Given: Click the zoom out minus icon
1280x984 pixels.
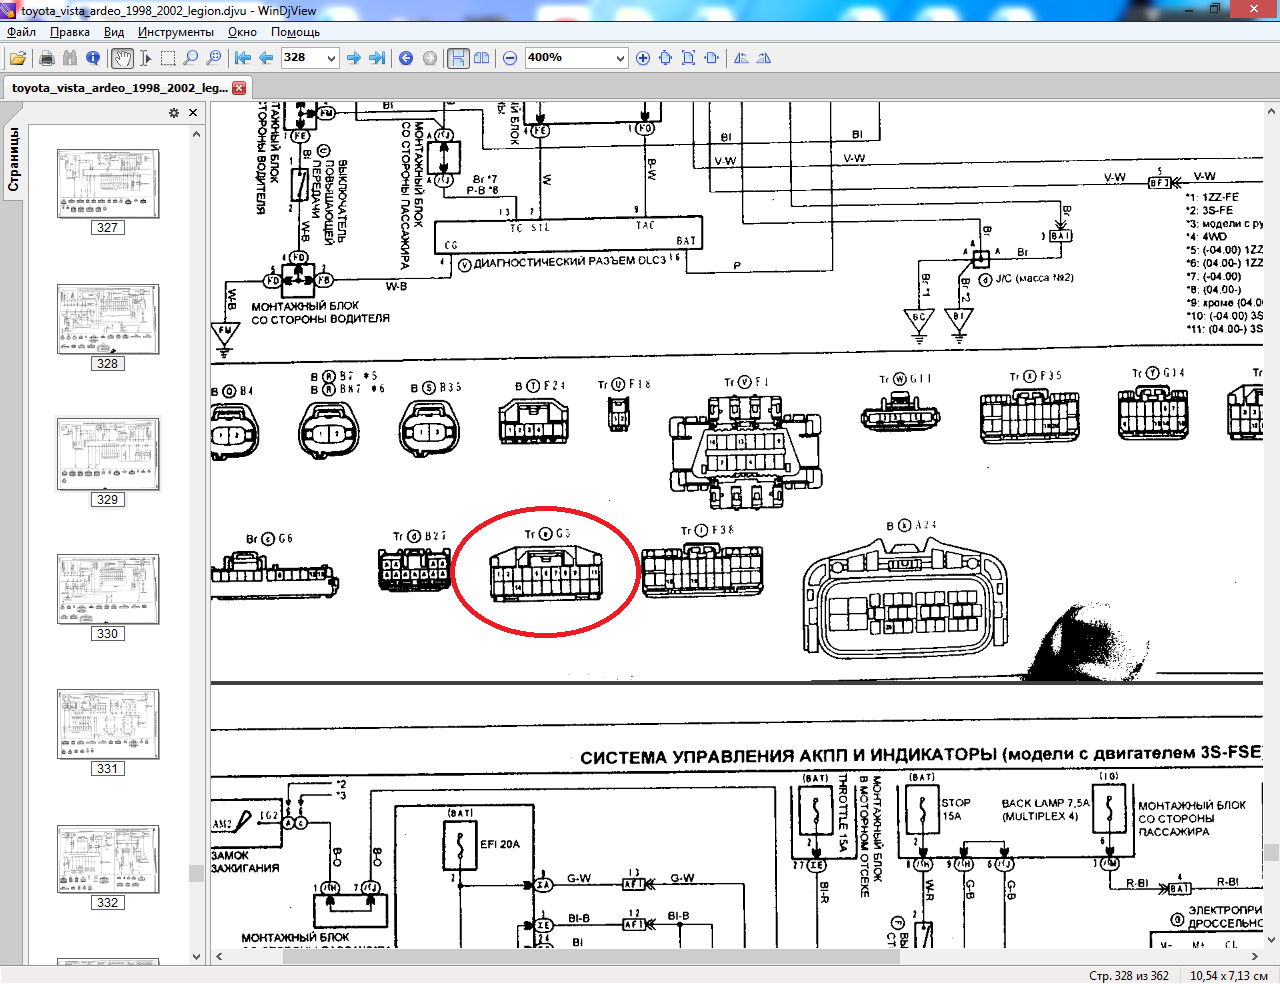Looking at the screenshot, I should [510, 58].
